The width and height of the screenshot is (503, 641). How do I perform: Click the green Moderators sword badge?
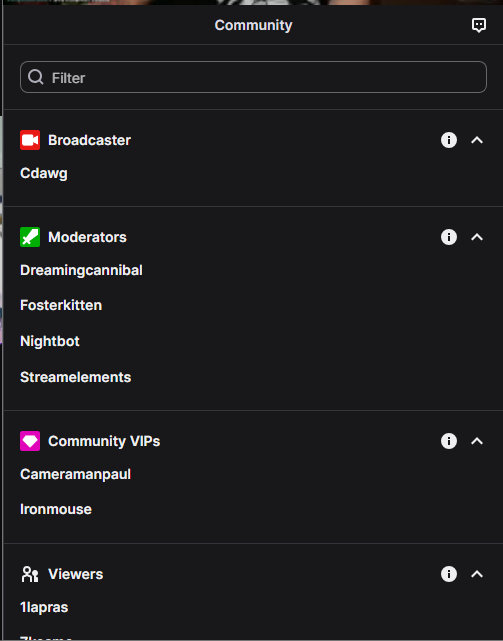30,237
